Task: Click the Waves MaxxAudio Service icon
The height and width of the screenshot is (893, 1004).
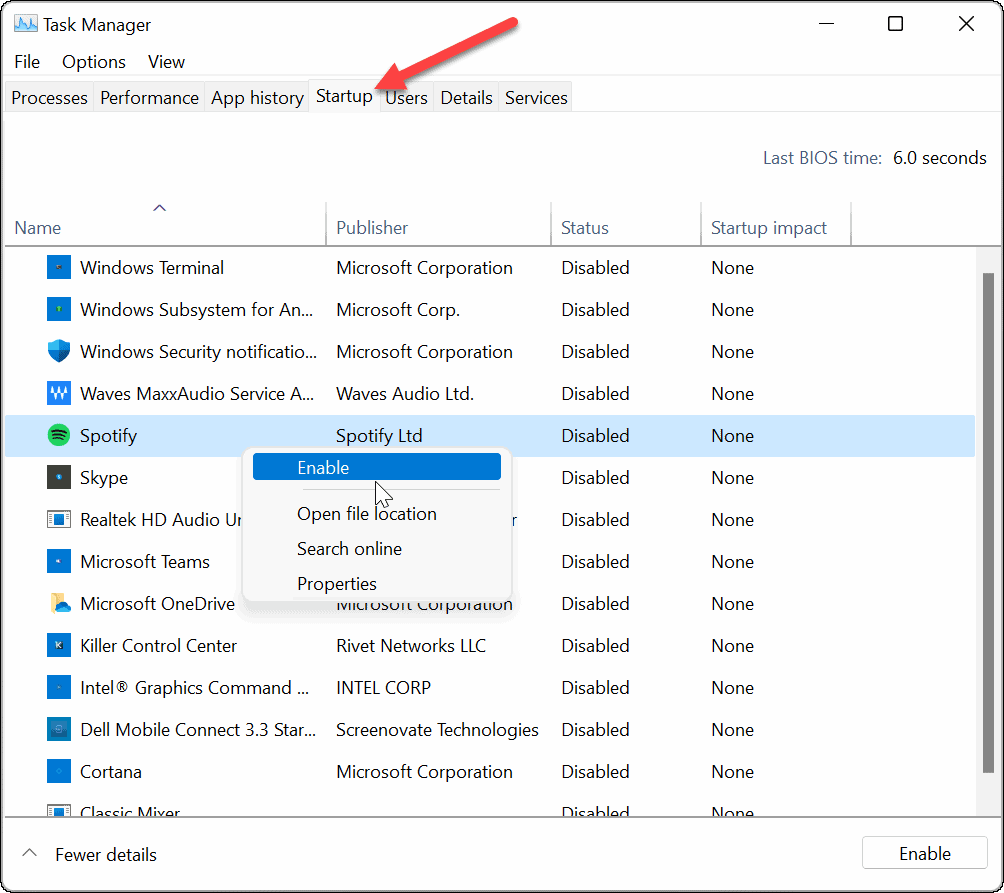Action: click(x=58, y=393)
